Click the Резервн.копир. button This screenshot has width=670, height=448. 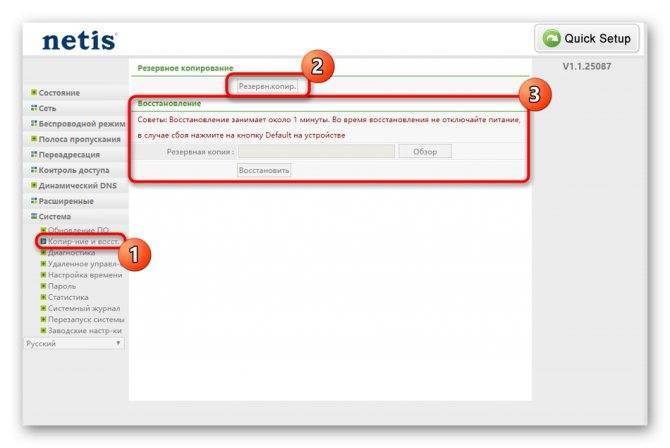267,86
